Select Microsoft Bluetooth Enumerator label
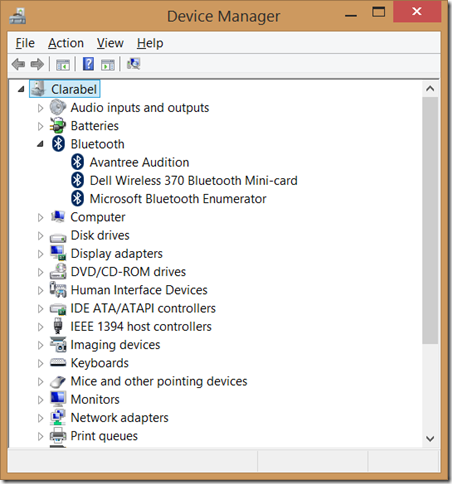This screenshot has height=484, width=452. 178,199
